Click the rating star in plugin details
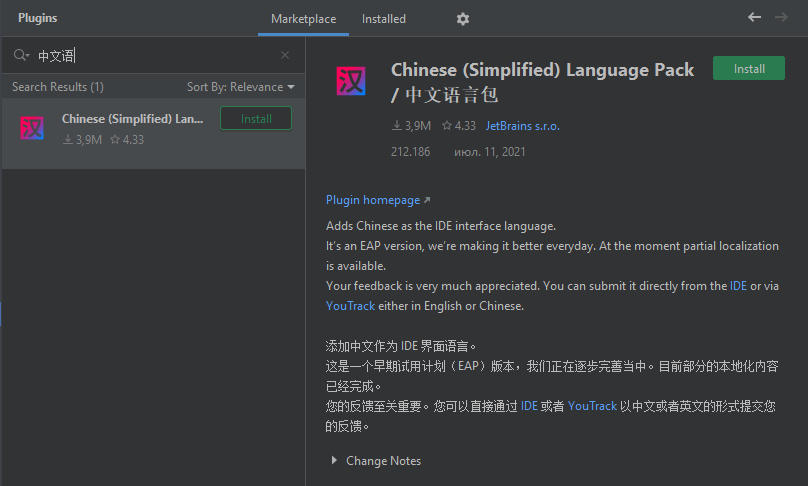The width and height of the screenshot is (808, 486). click(x=447, y=125)
